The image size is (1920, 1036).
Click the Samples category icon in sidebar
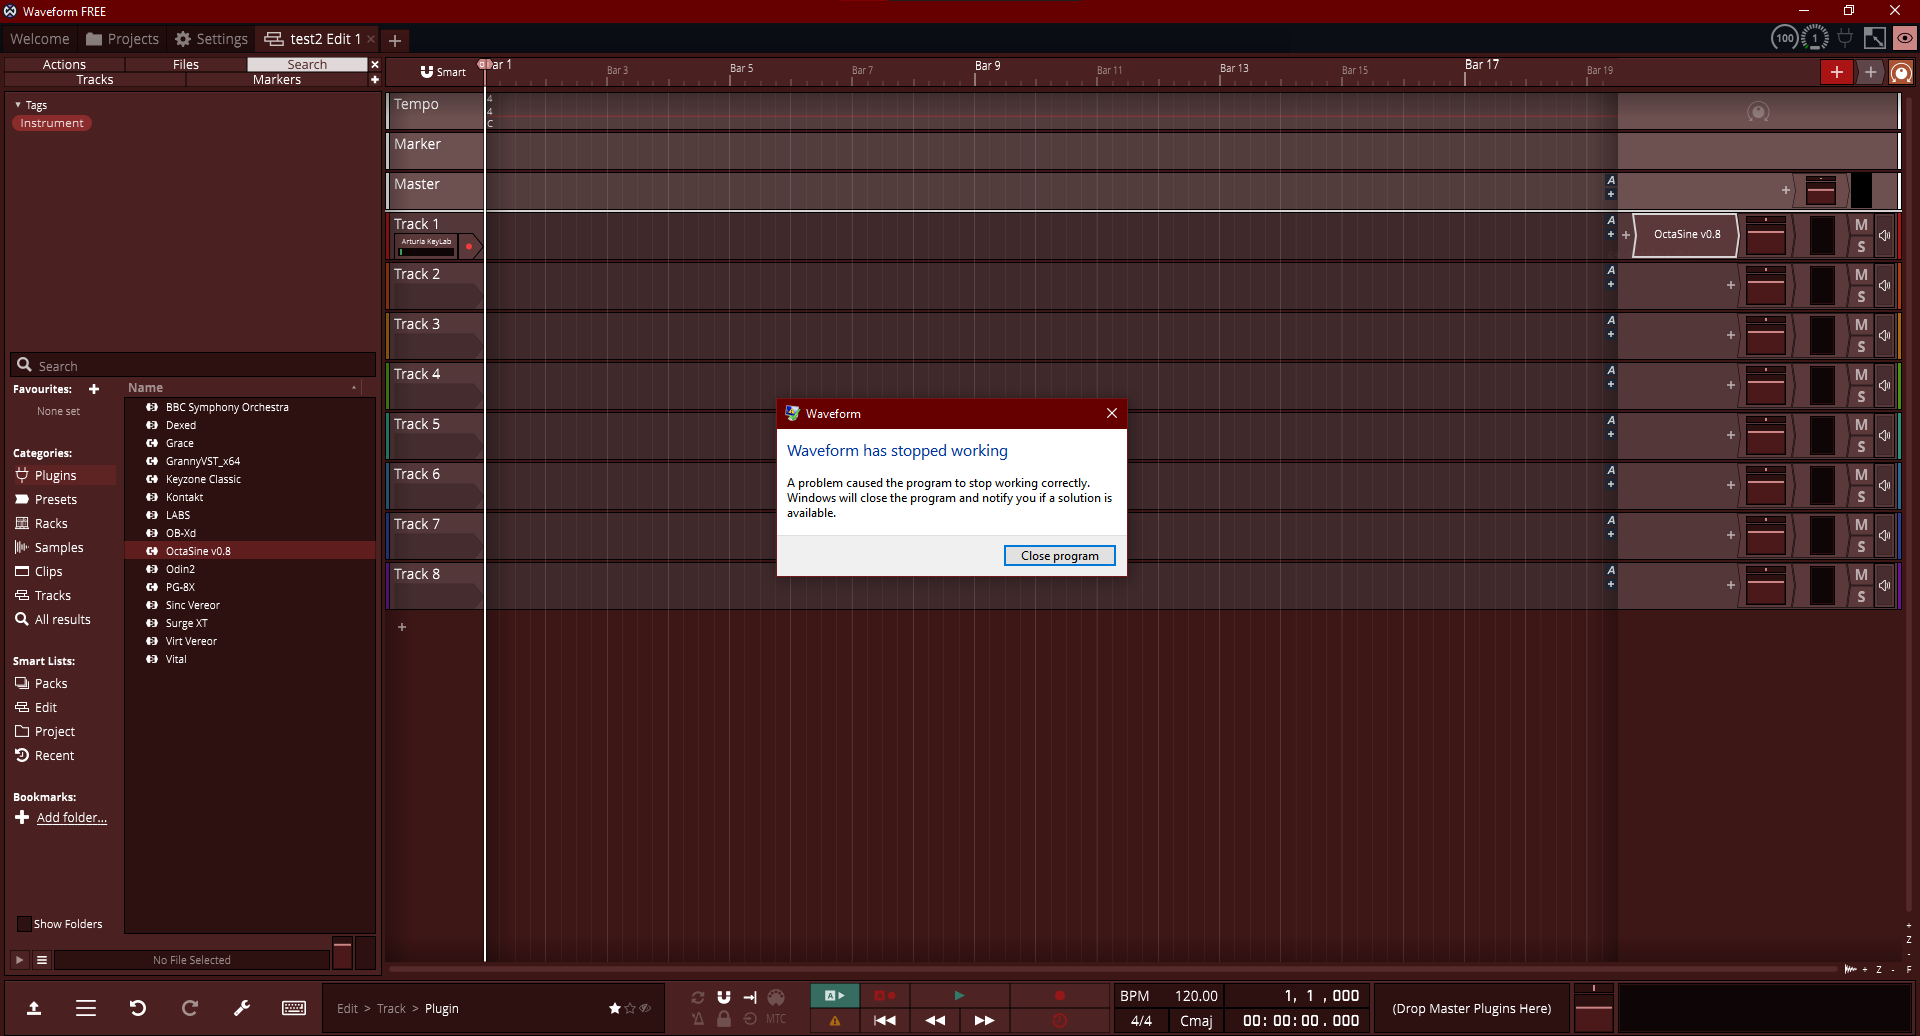21,547
